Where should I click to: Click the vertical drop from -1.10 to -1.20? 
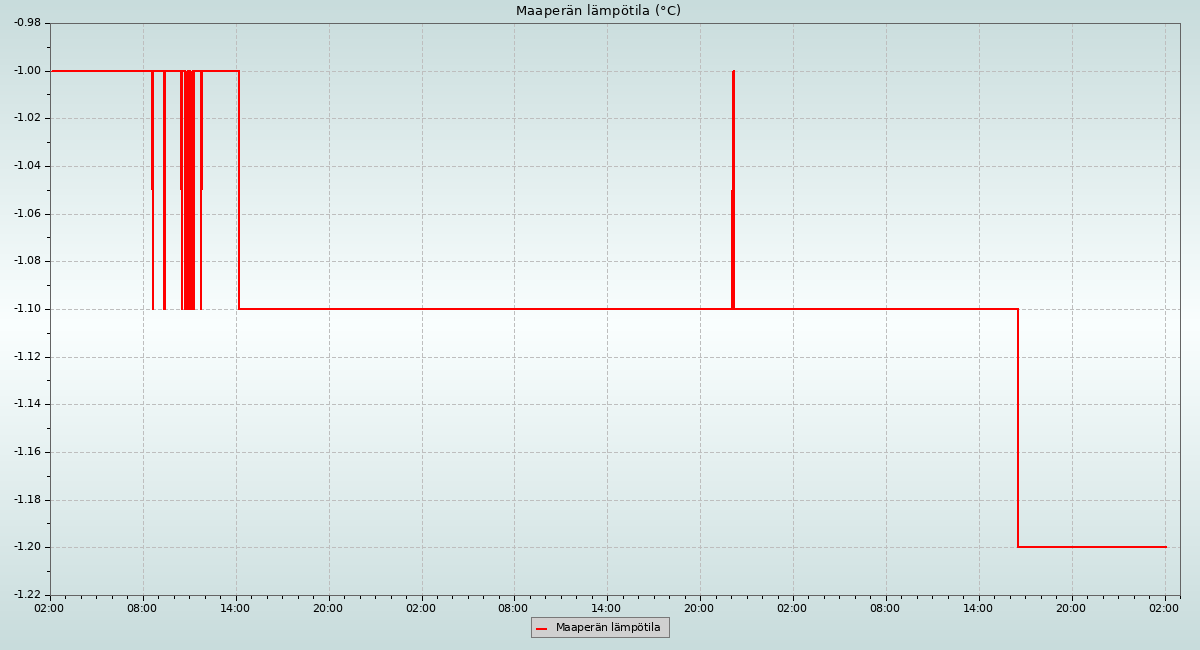(x=1018, y=428)
